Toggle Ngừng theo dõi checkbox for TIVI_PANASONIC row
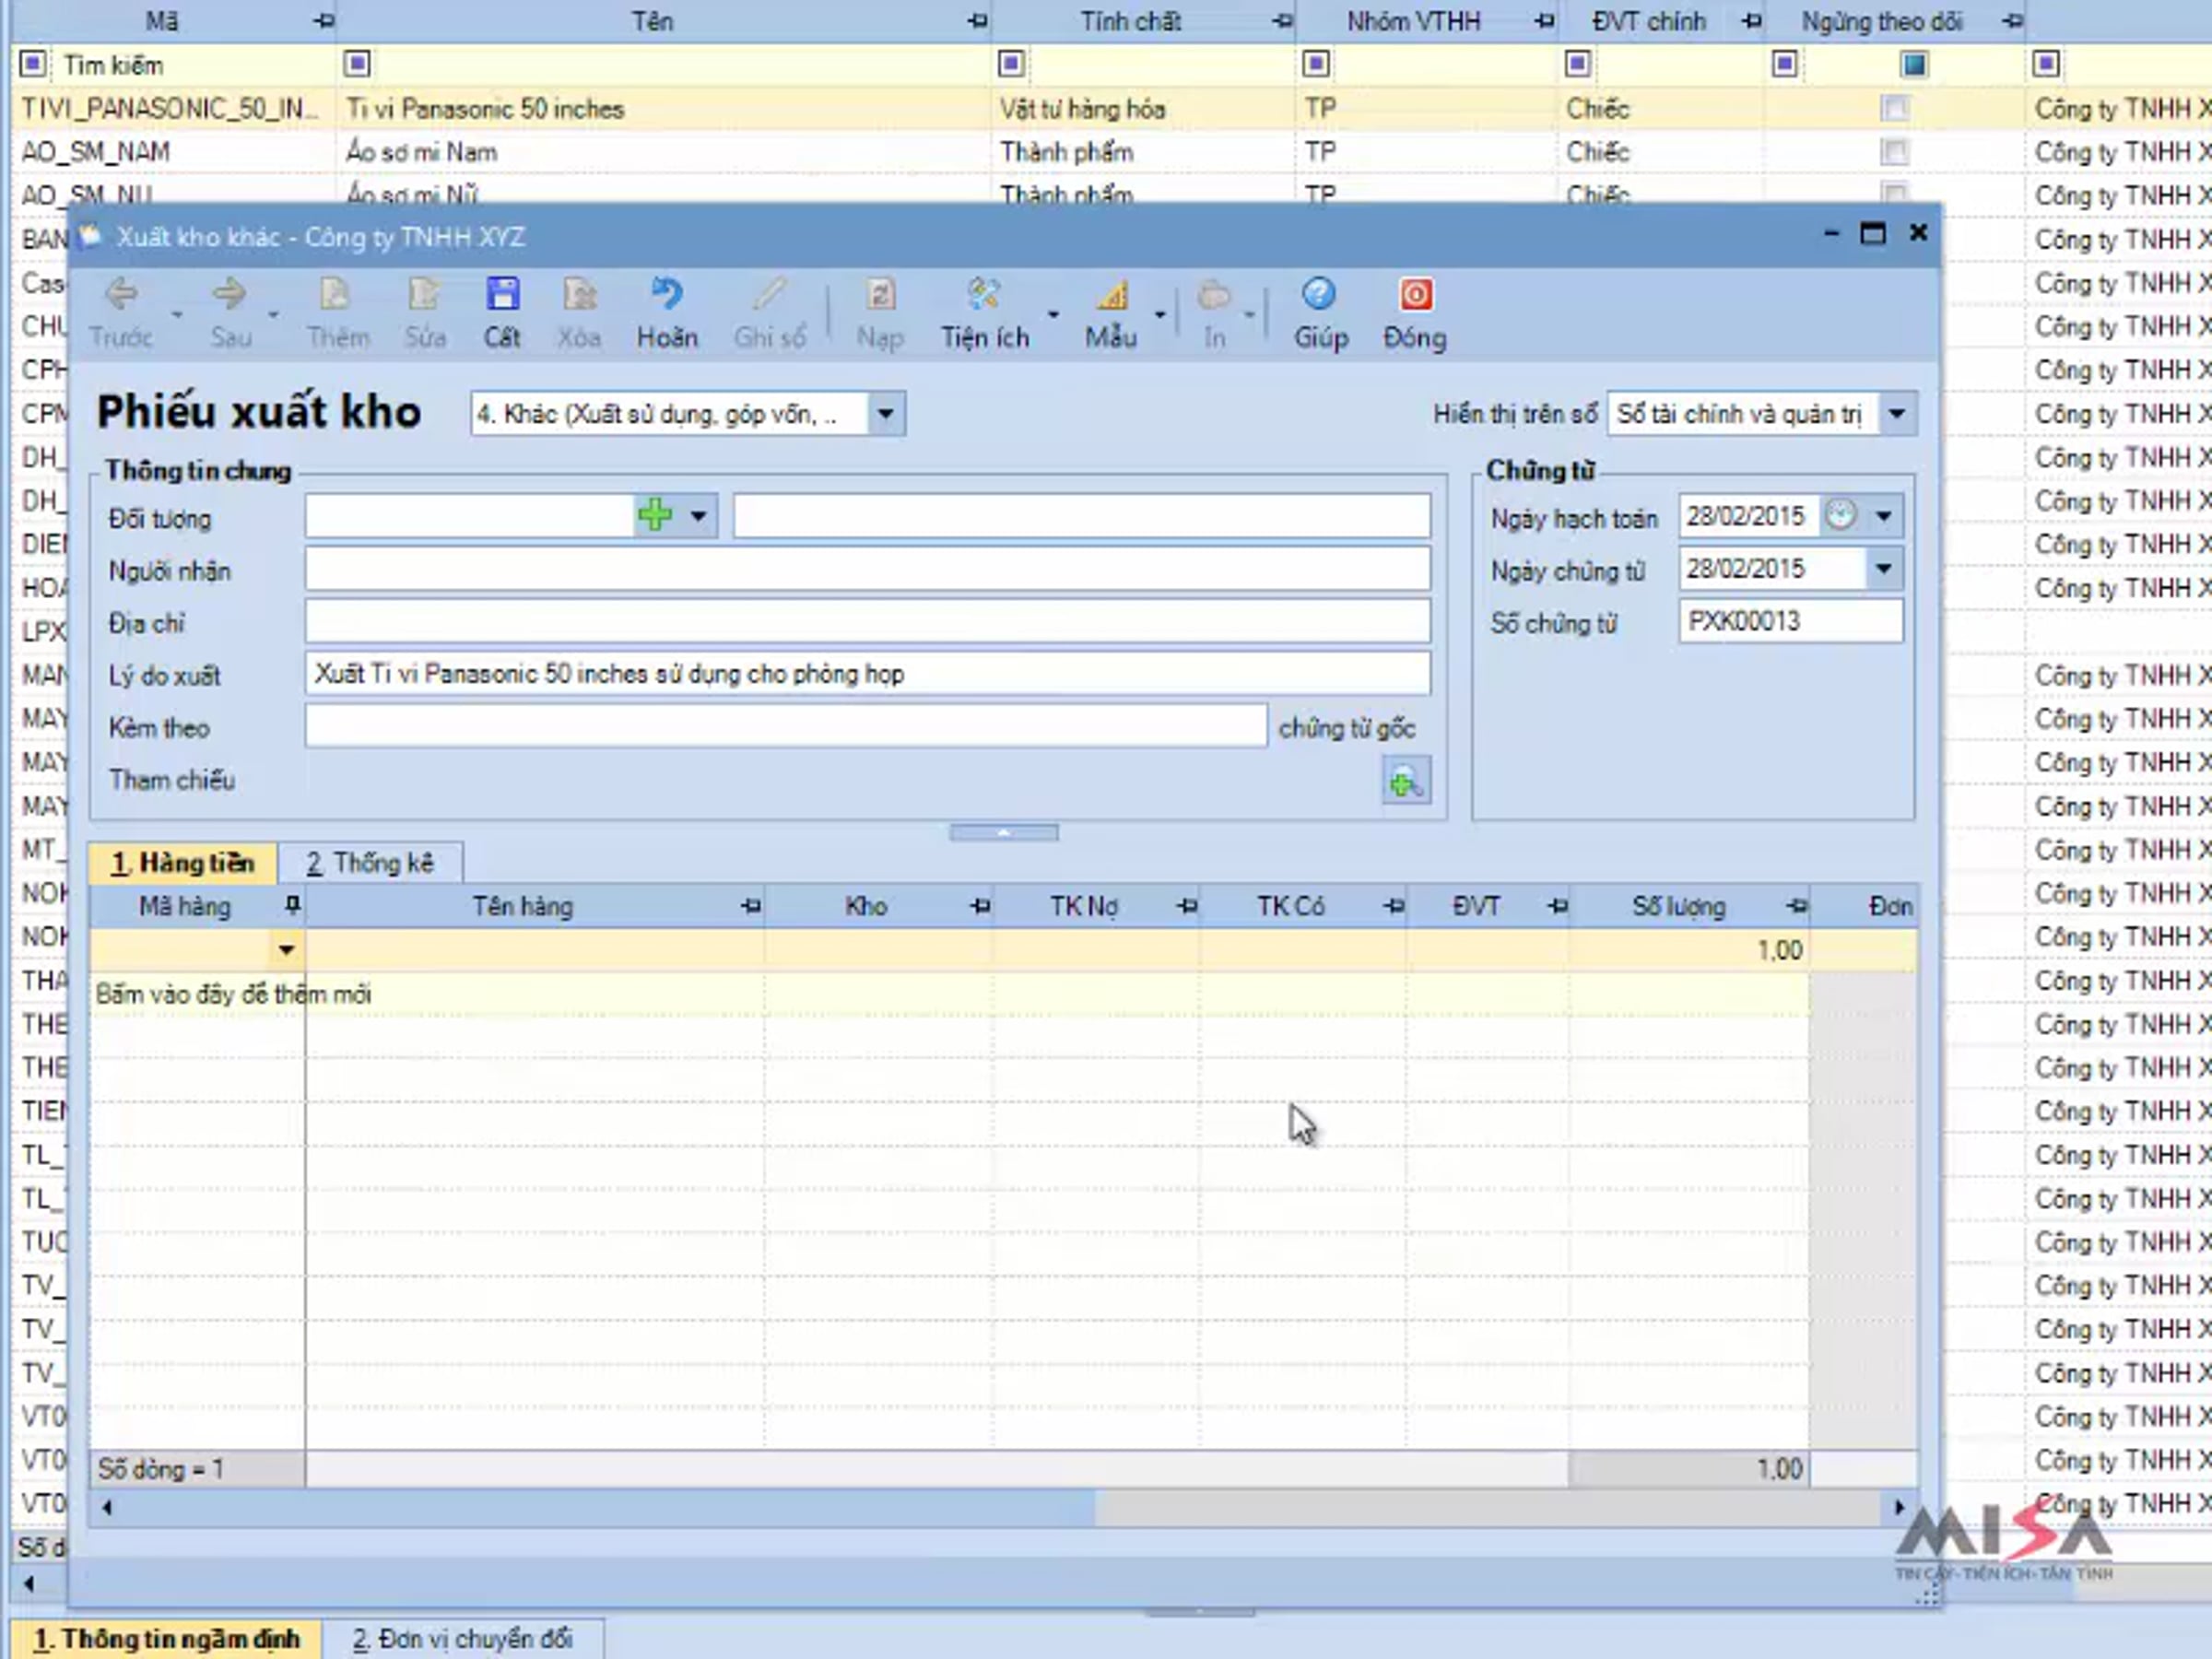 (x=1894, y=108)
